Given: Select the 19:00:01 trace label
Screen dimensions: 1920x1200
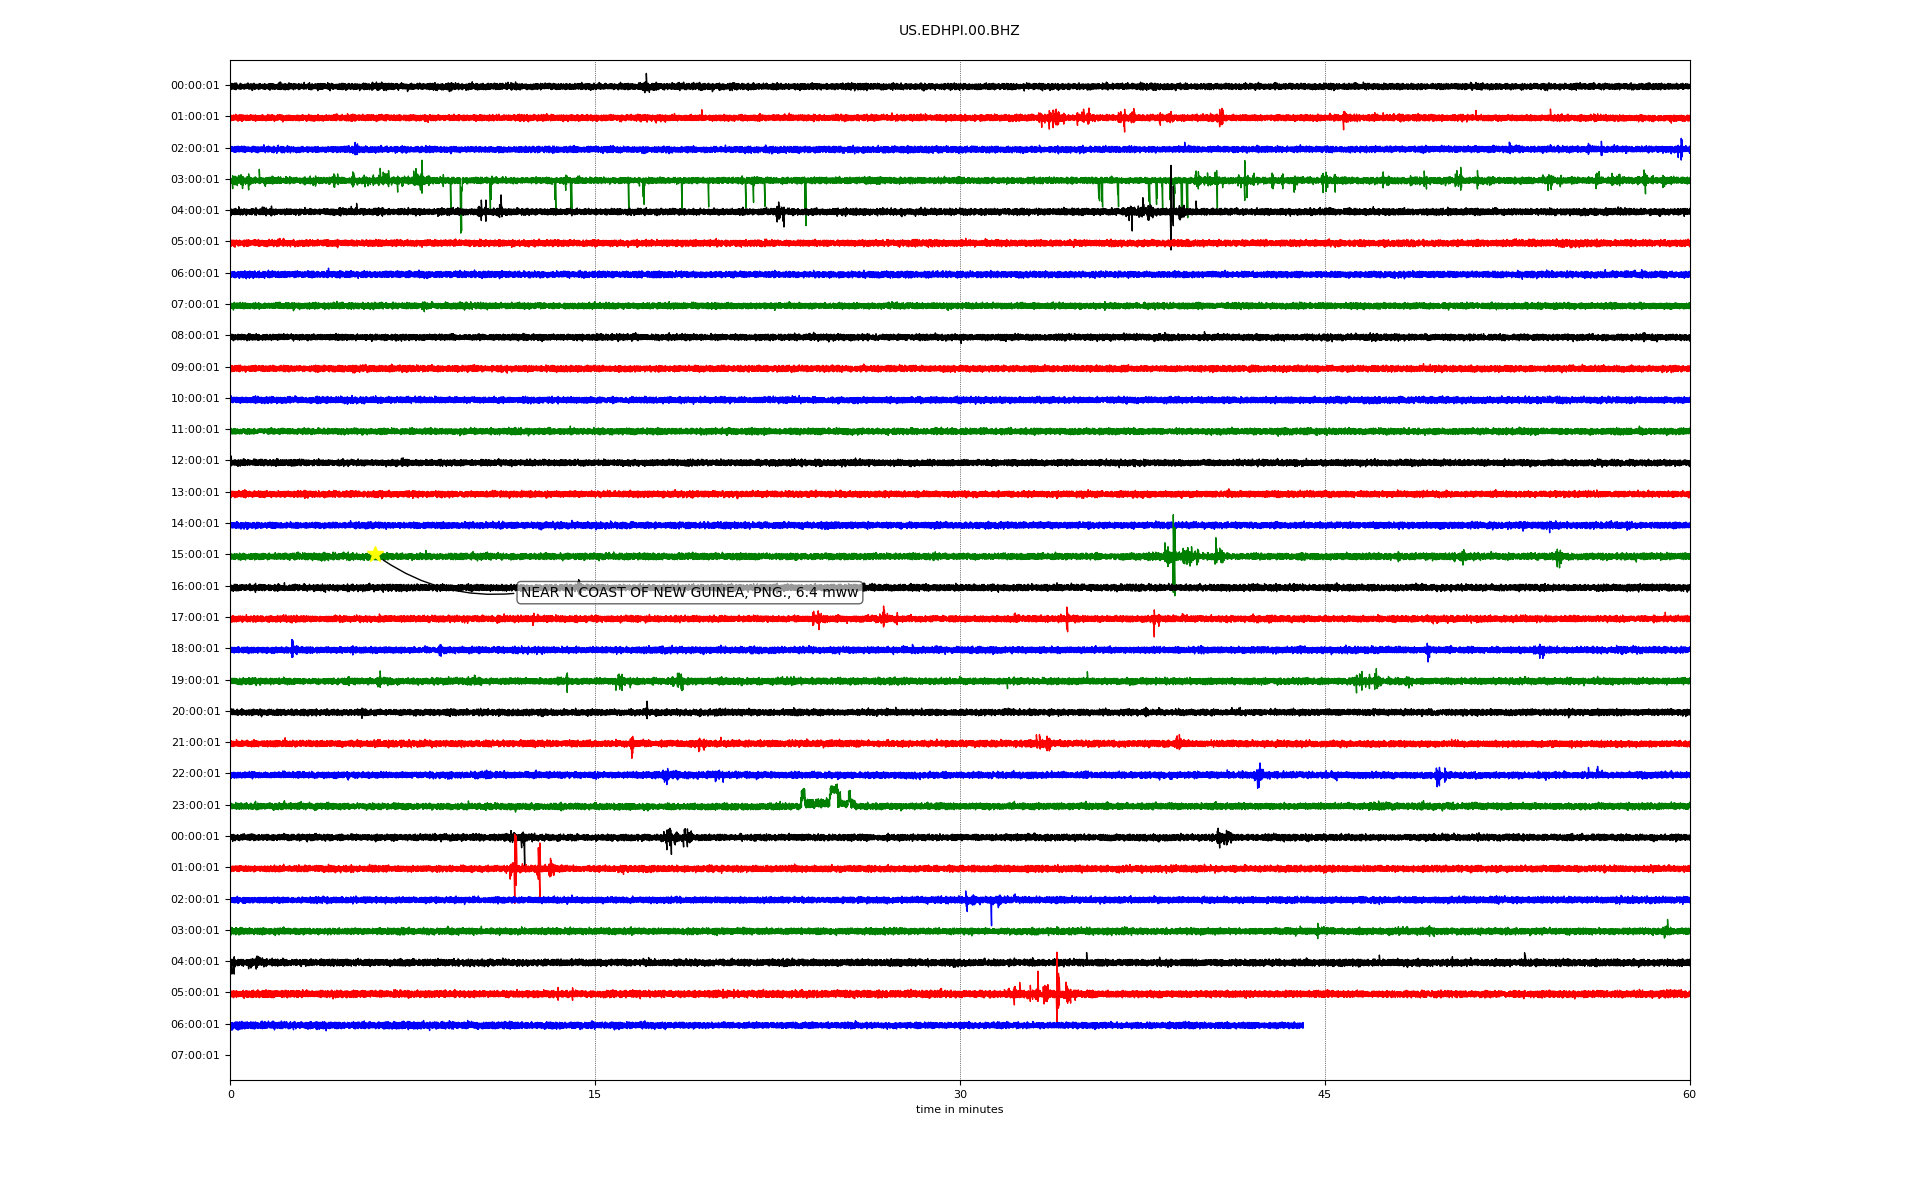Looking at the screenshot, I should [x=195, y=681].
